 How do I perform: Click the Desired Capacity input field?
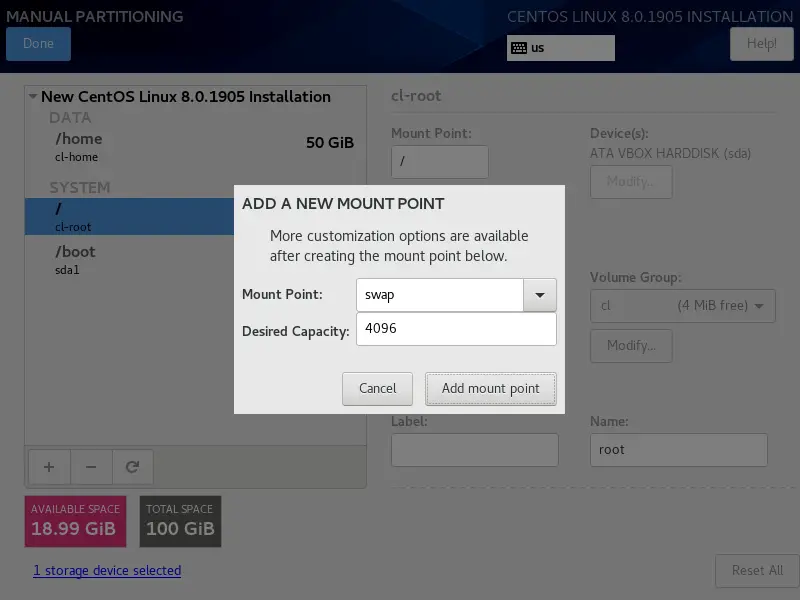coord(456,329)
